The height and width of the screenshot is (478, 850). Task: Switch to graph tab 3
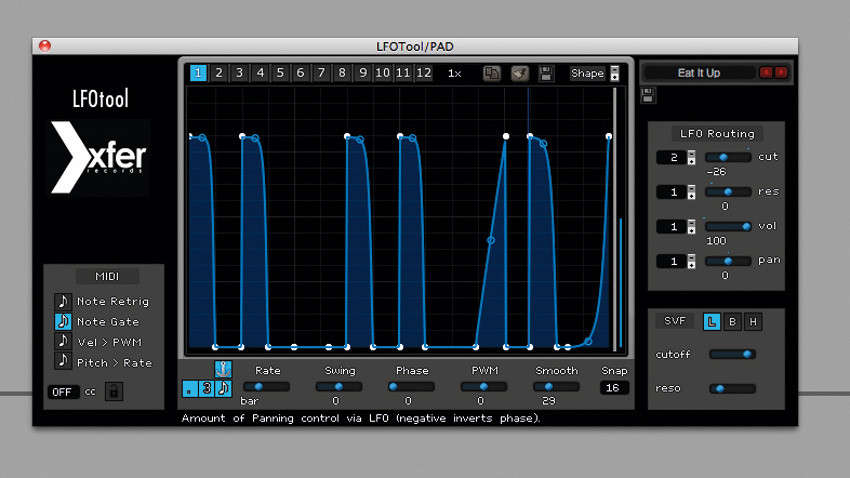240,73
